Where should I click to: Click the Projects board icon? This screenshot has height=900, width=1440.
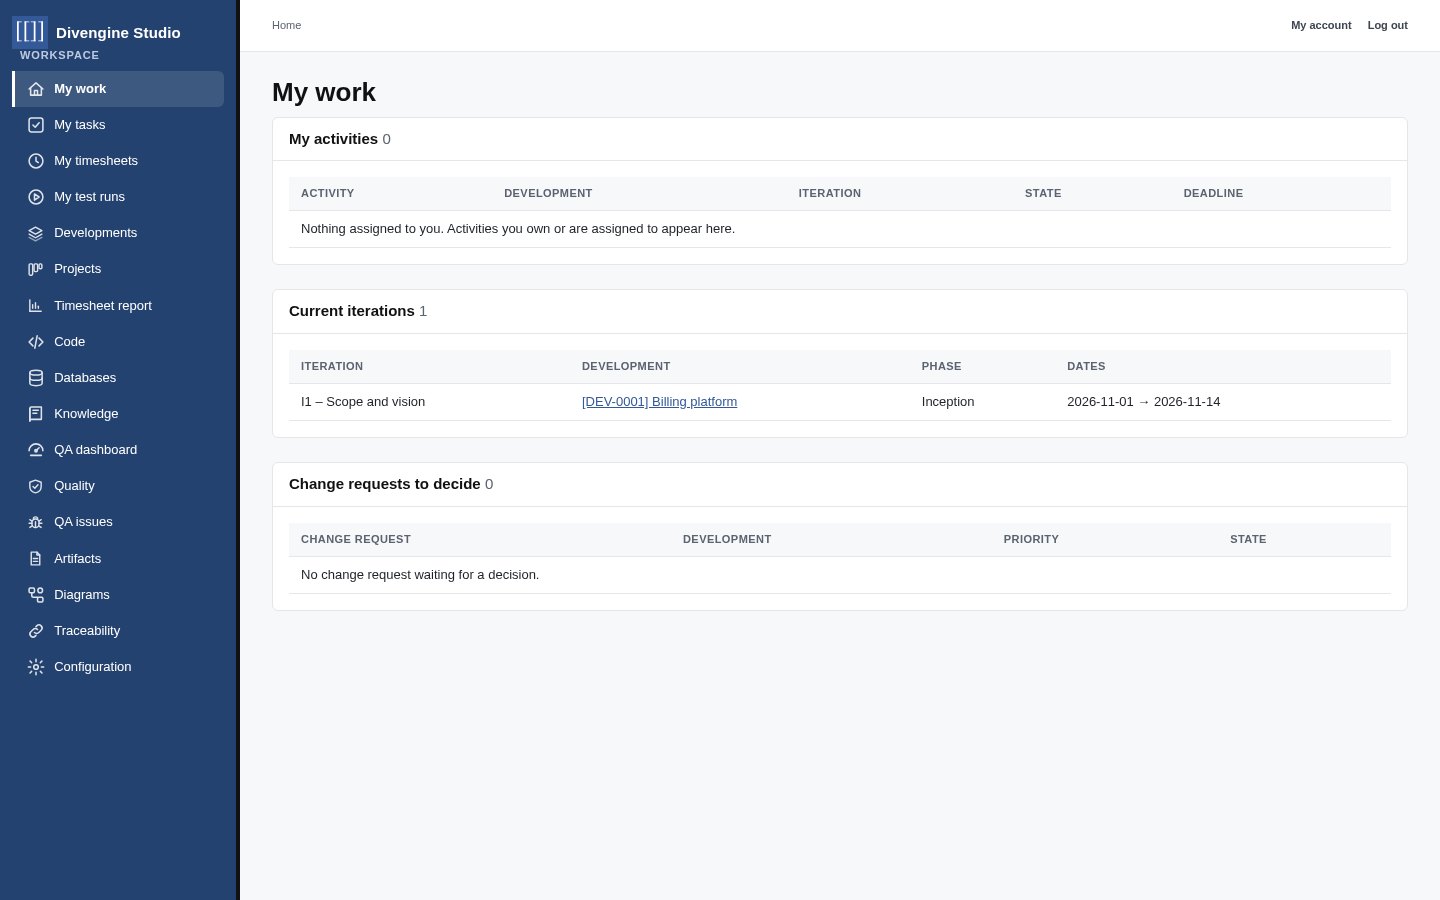click(x=36, y=269)
